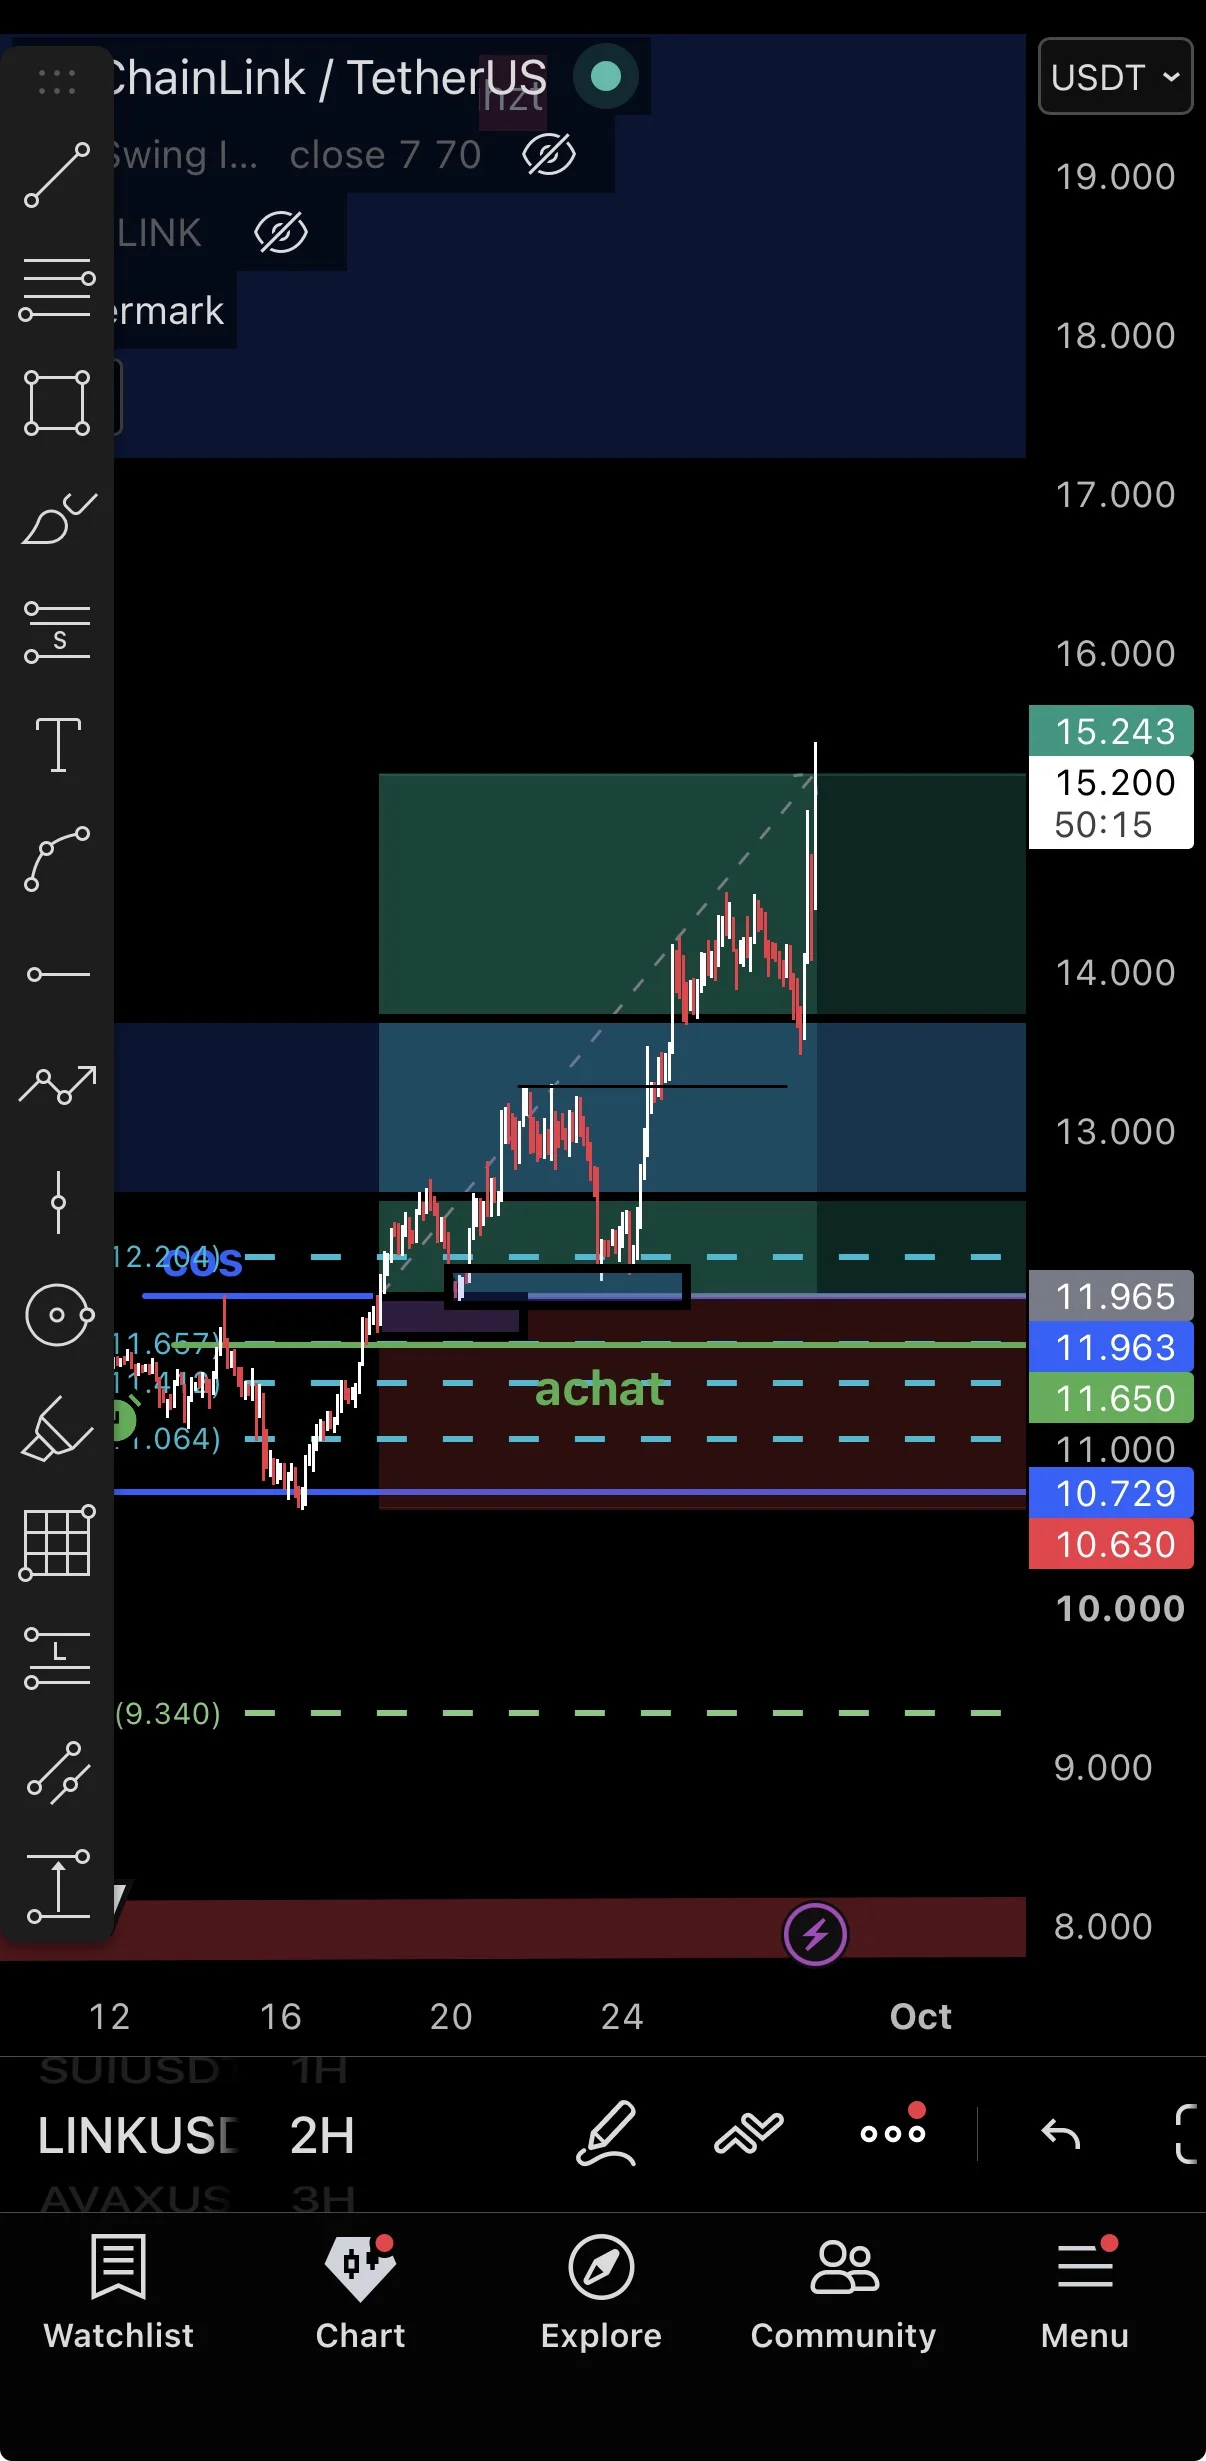Select the vertical line tool

(x=58, y=1201)
